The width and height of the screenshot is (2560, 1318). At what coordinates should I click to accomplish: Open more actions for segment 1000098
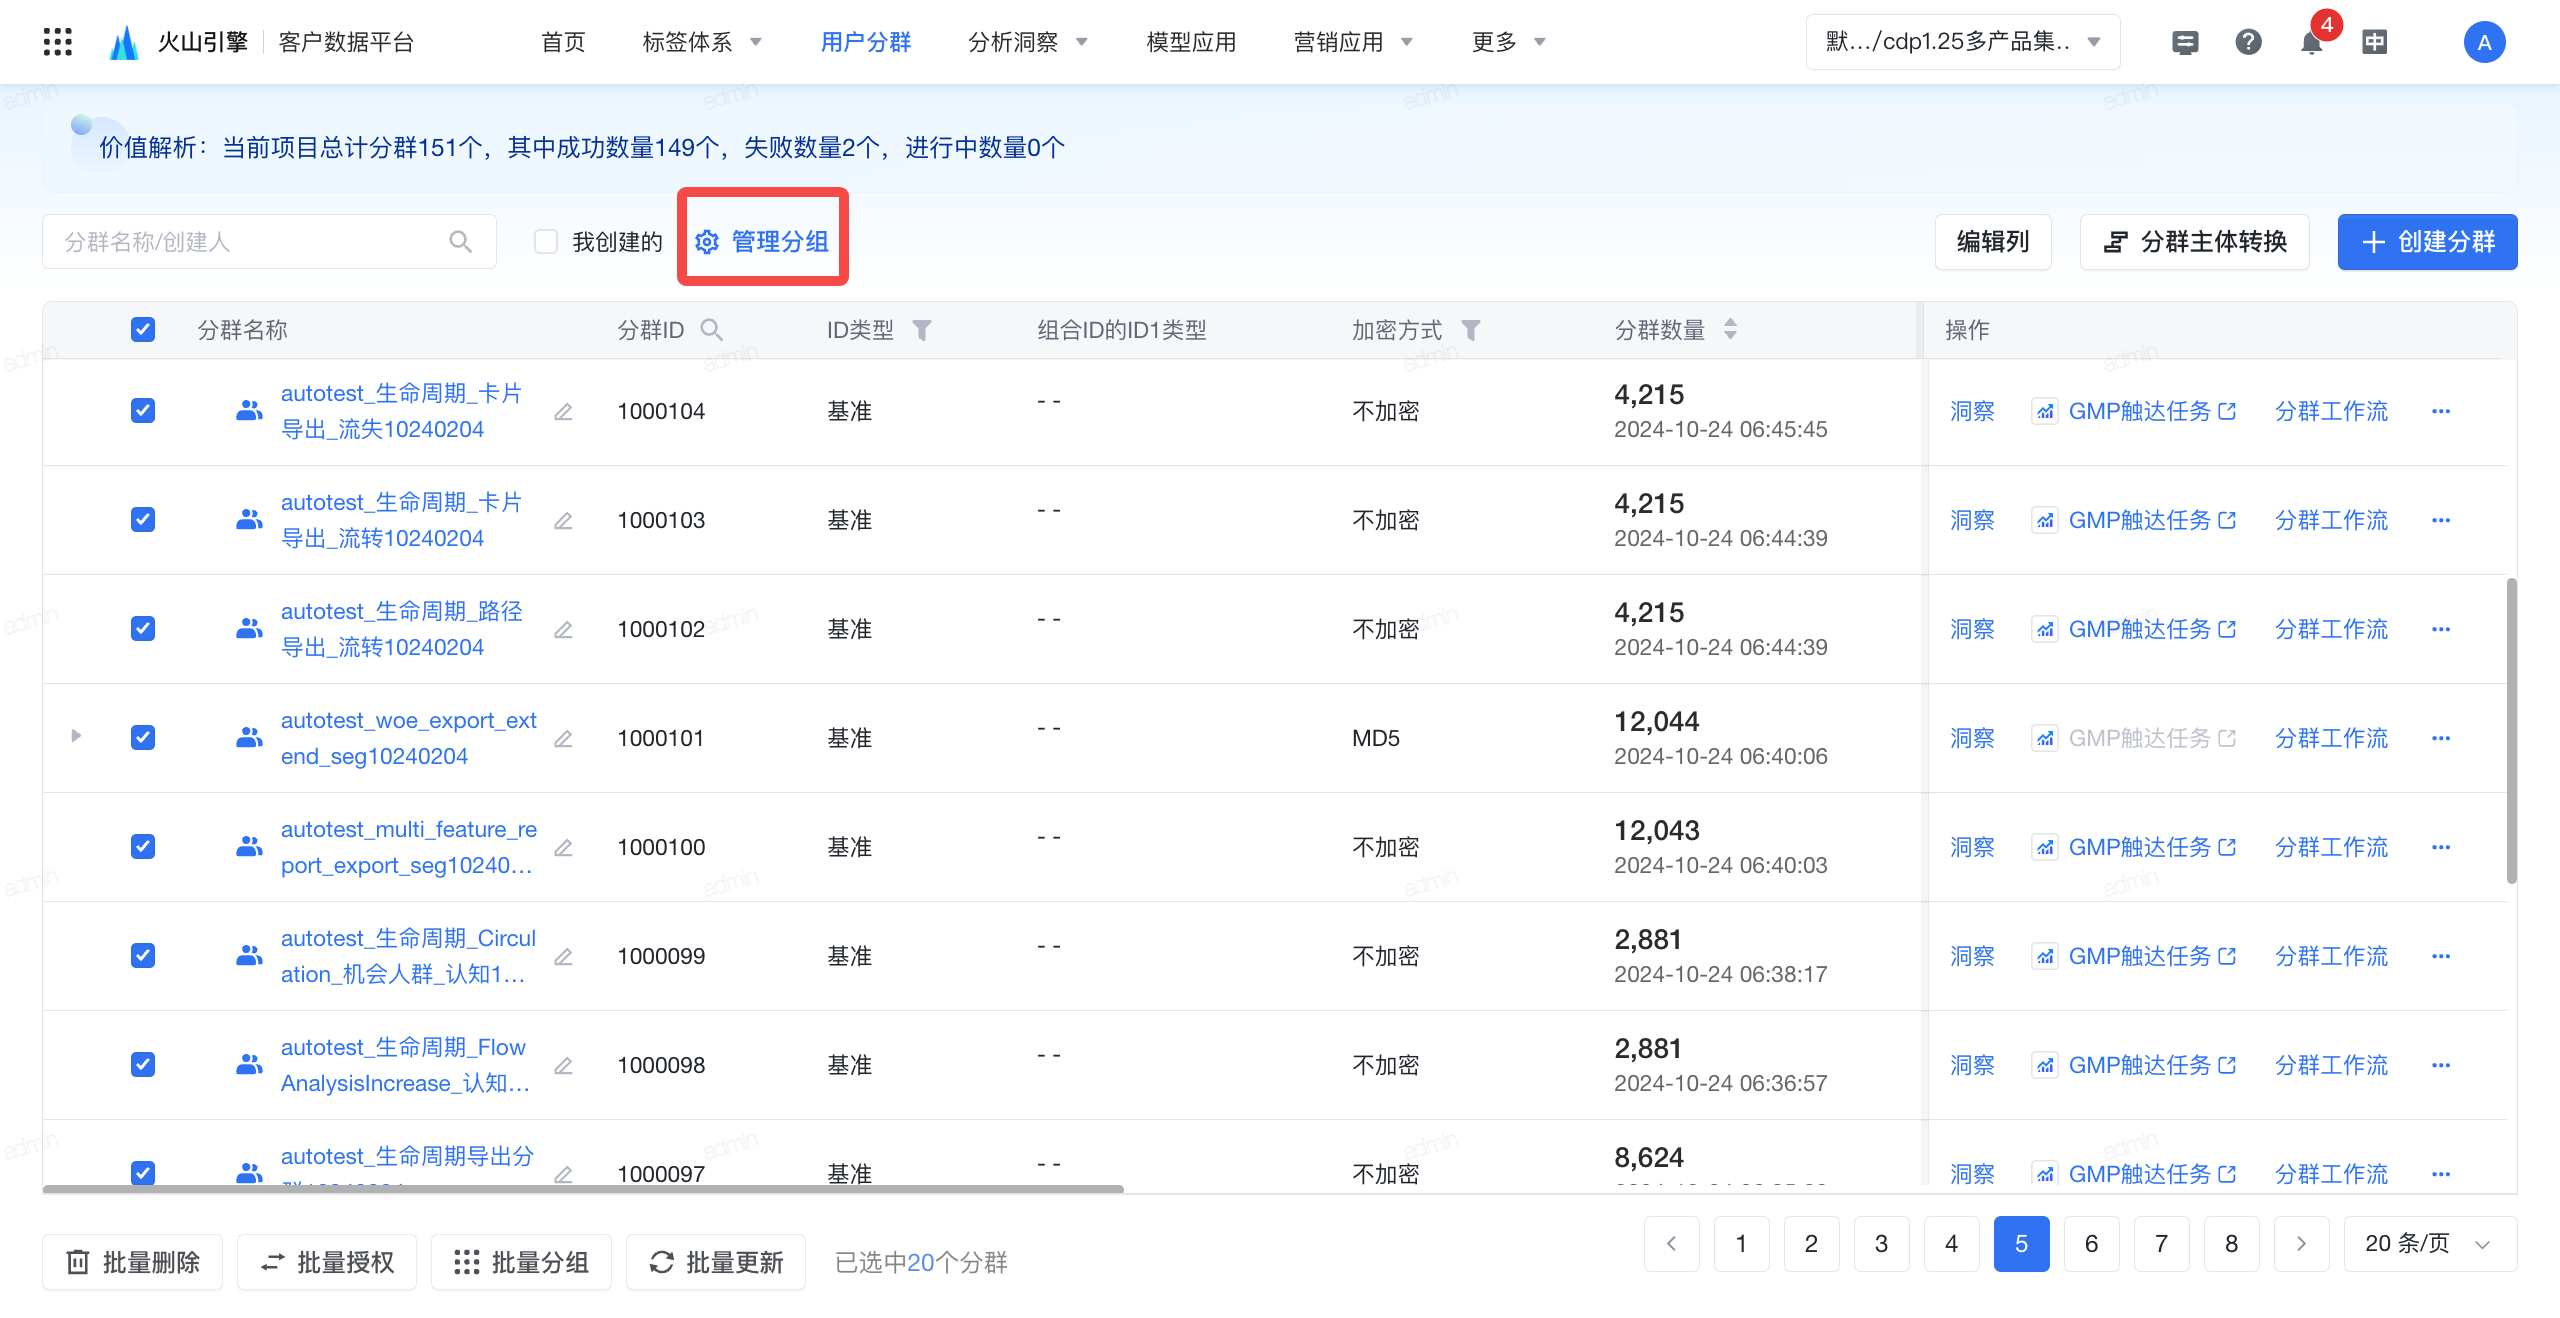pos(2441,1065)
